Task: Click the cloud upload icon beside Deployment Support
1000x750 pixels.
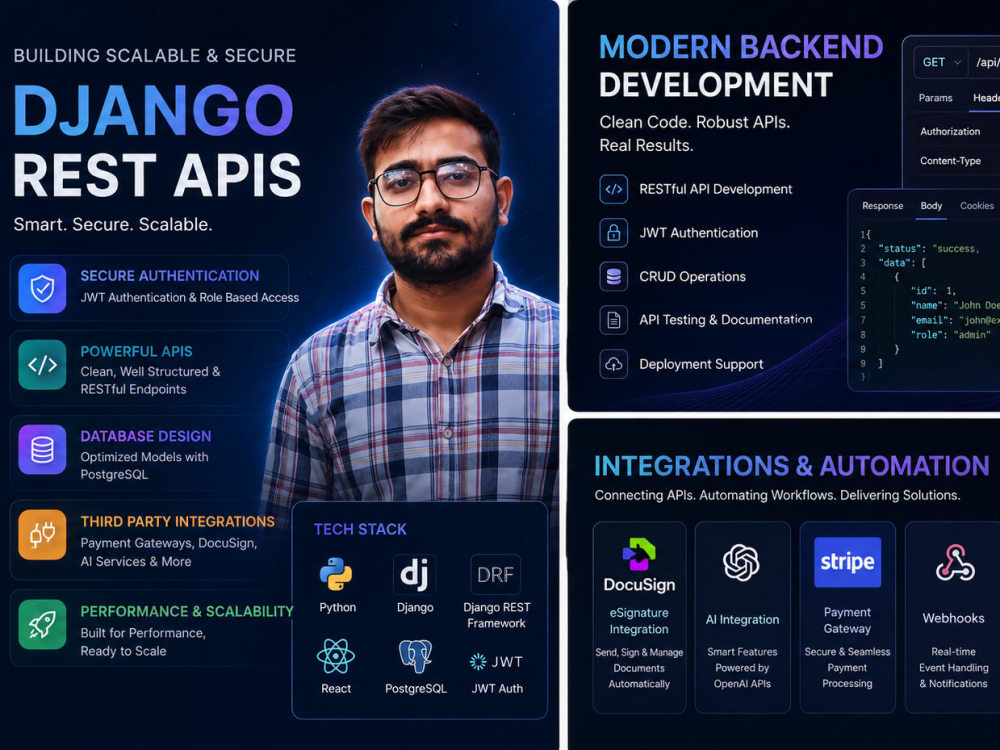Action: [614, 364]
